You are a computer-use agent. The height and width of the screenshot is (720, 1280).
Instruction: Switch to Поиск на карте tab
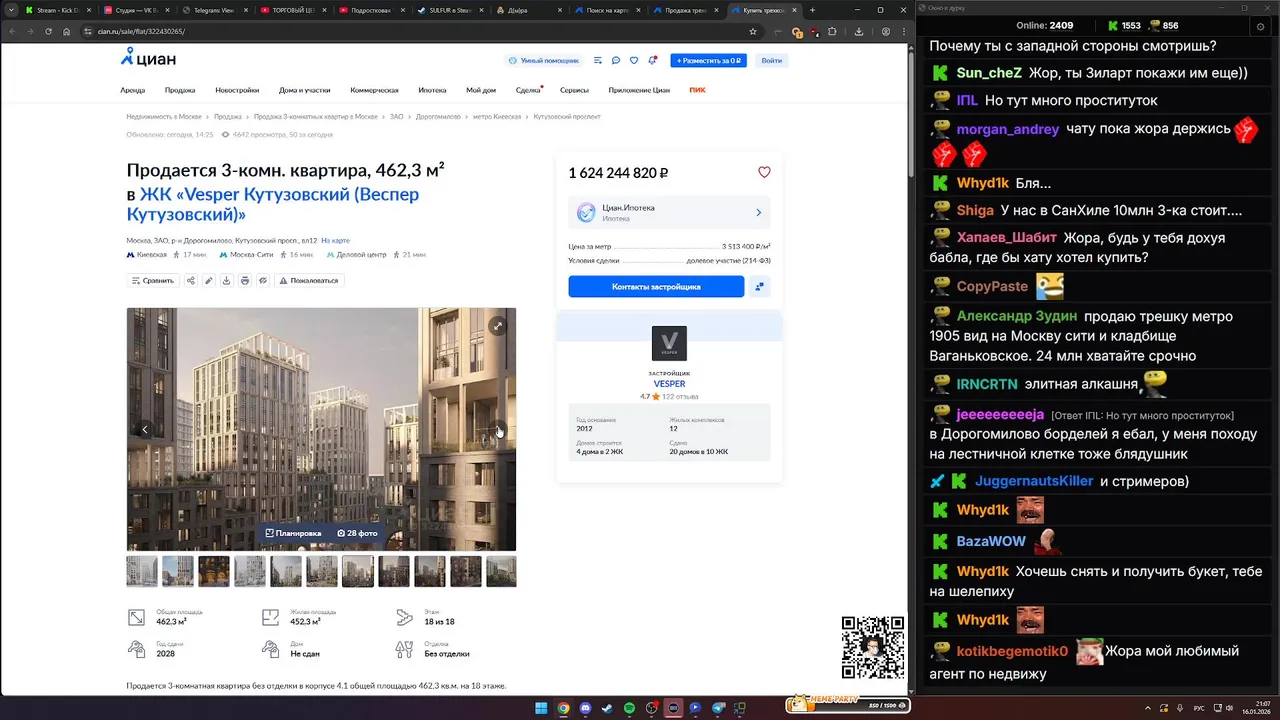(x=606, y=10)
